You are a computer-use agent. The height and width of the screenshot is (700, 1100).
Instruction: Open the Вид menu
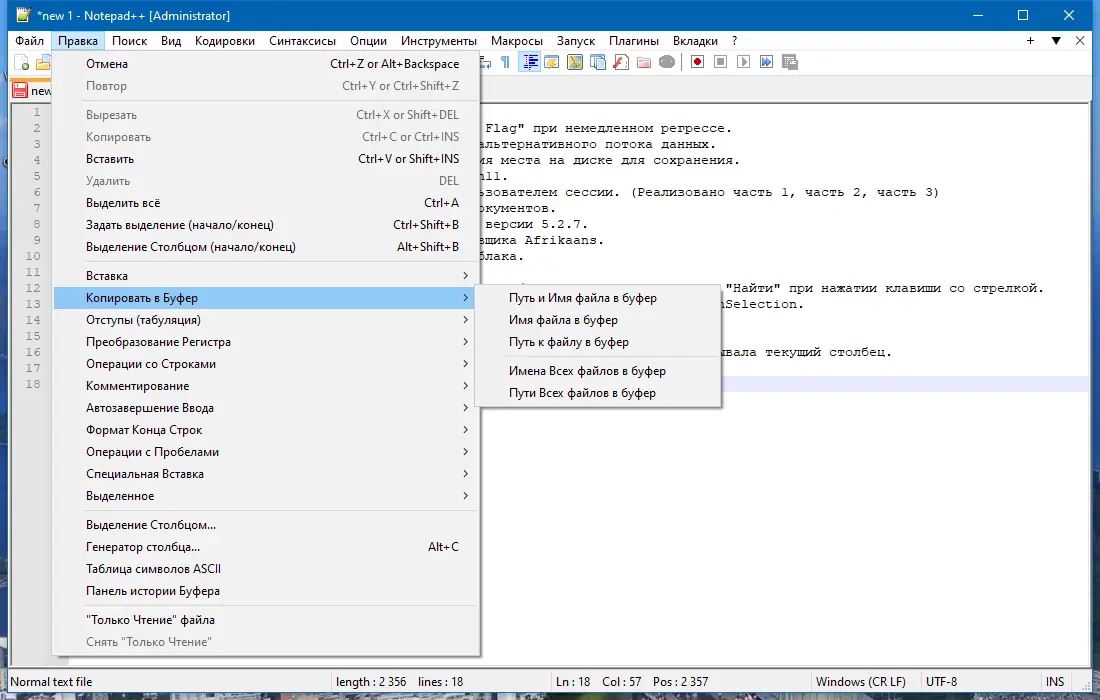171,41
